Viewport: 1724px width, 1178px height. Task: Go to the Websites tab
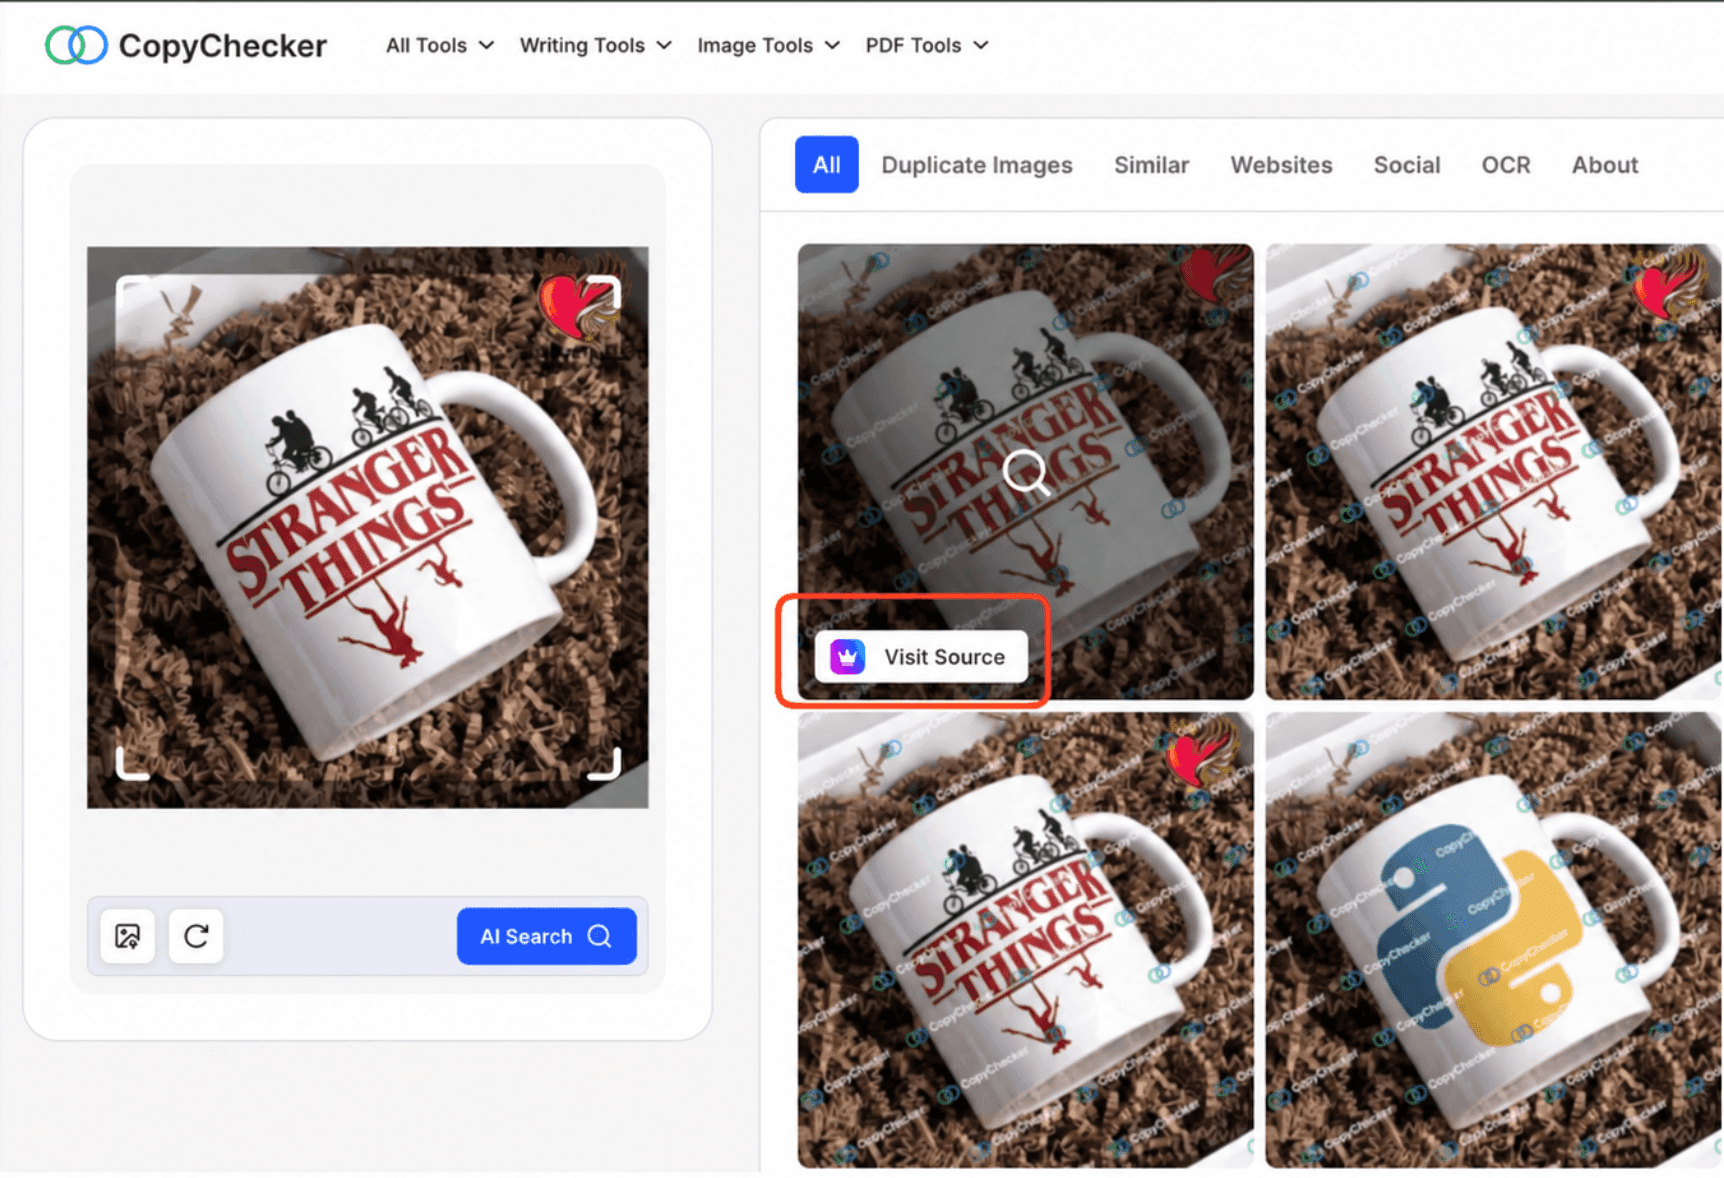click(x=1281, y=165)
